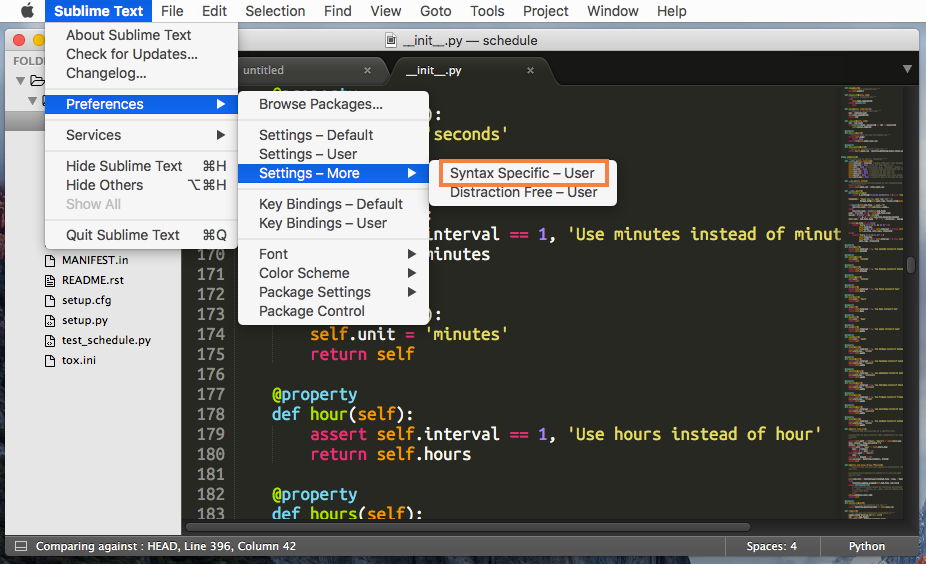Open the Selection menu
This screenshot has width=926, height=564.
click(275, 11)
